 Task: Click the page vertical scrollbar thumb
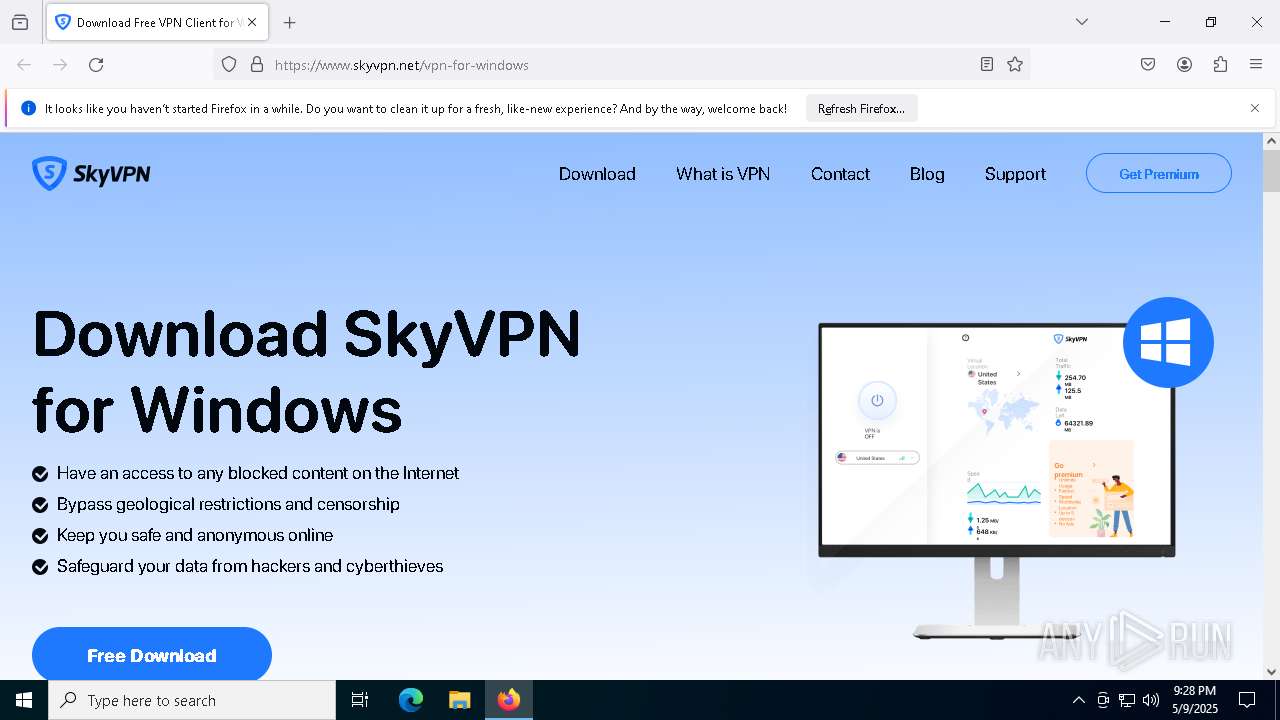point(1271,171)
